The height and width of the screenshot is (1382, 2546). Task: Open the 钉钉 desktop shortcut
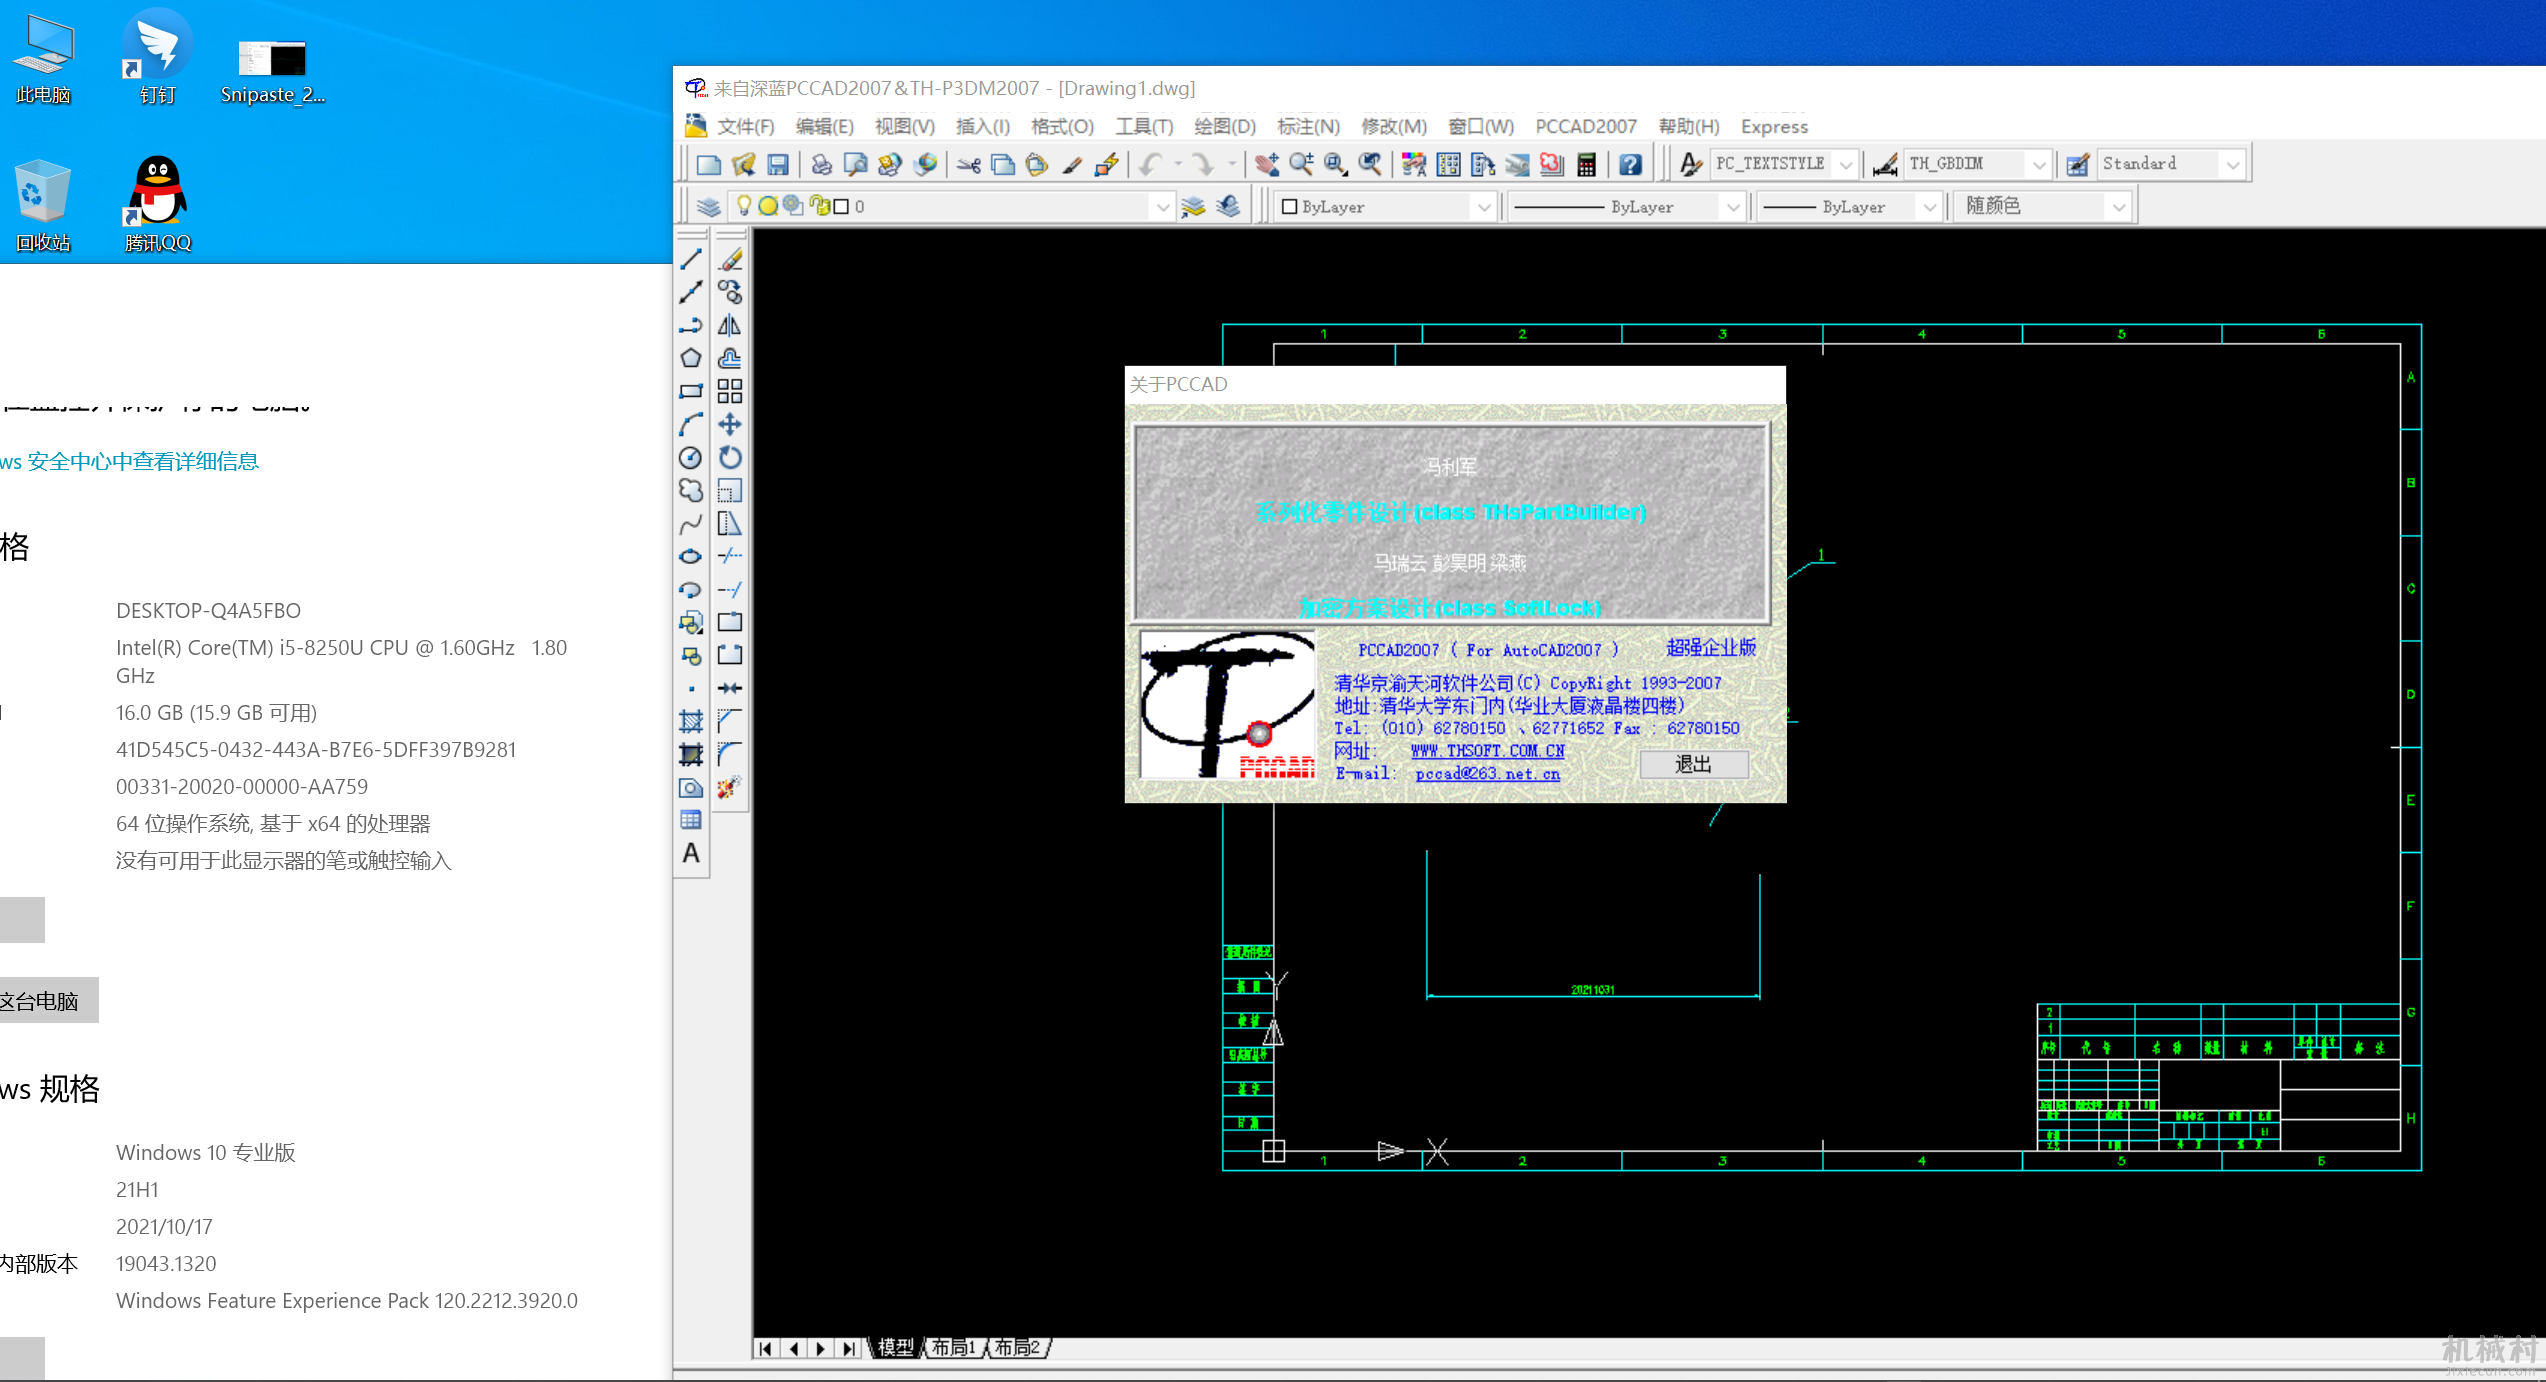[157, 57]
